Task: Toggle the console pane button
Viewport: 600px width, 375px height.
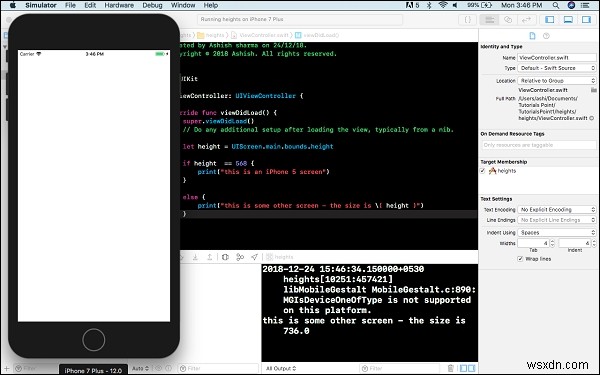Action: tap(473, 368)
